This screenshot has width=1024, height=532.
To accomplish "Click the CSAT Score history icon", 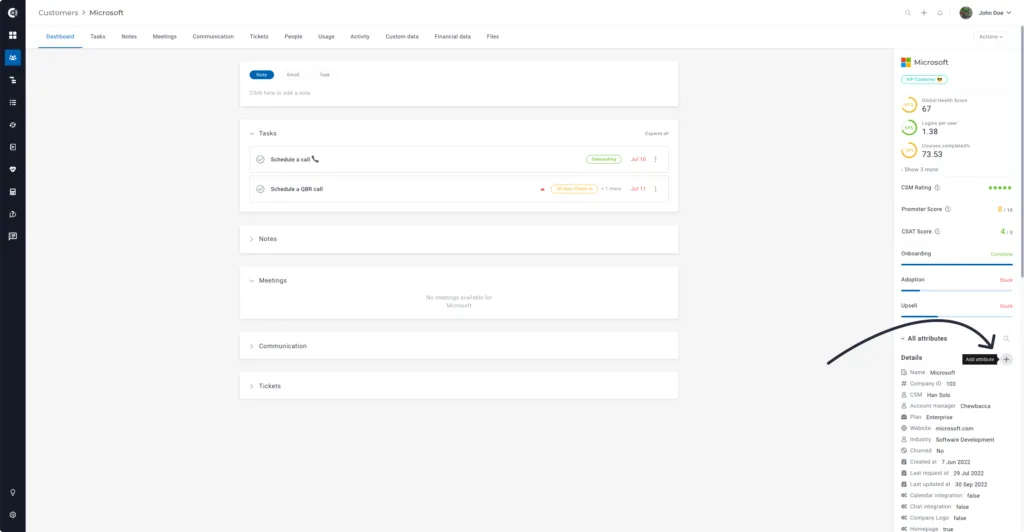I will [937, 231].
